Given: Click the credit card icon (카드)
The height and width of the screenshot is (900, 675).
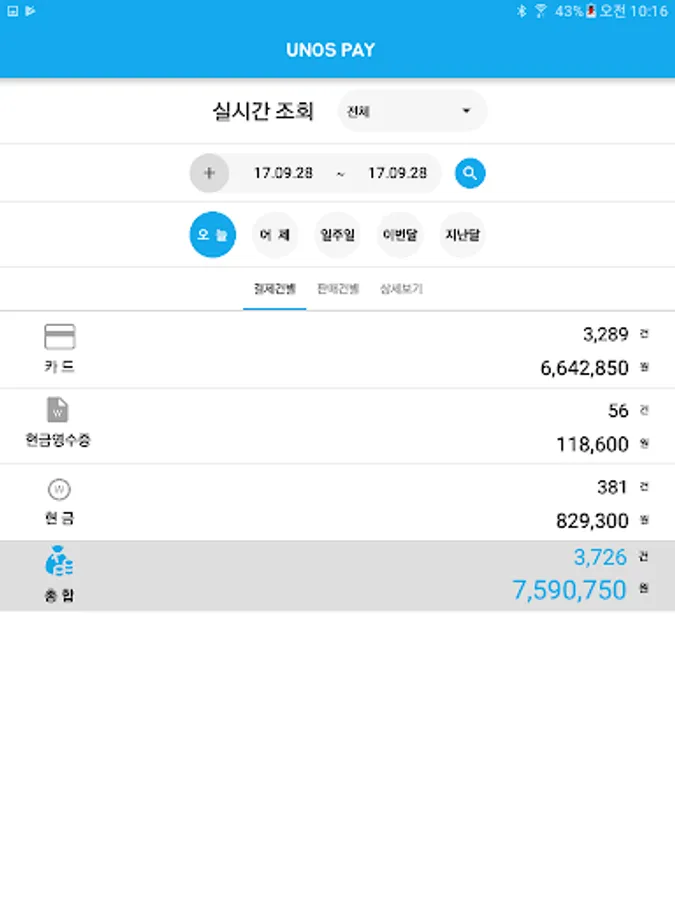Looking at the screenshot, I should point(60,337).
